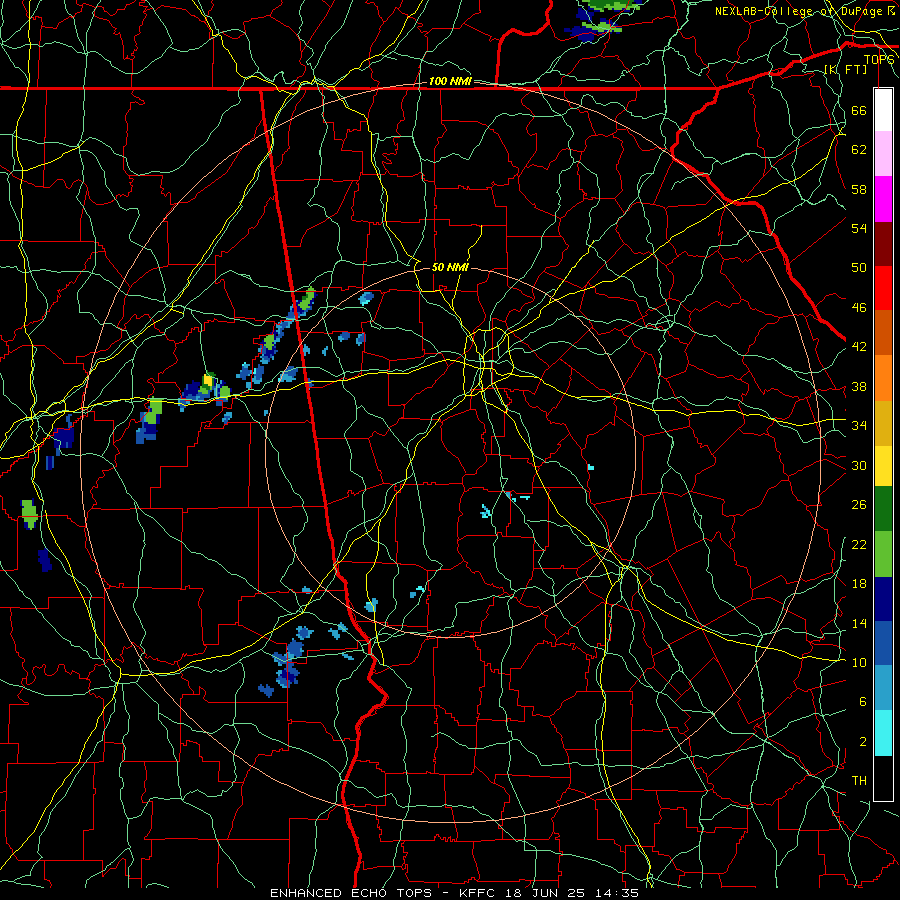Image resolution: width=900 pixels, height=900 pixels.
Task: Click the dark orange legend swatch
Action: [883, 333]
